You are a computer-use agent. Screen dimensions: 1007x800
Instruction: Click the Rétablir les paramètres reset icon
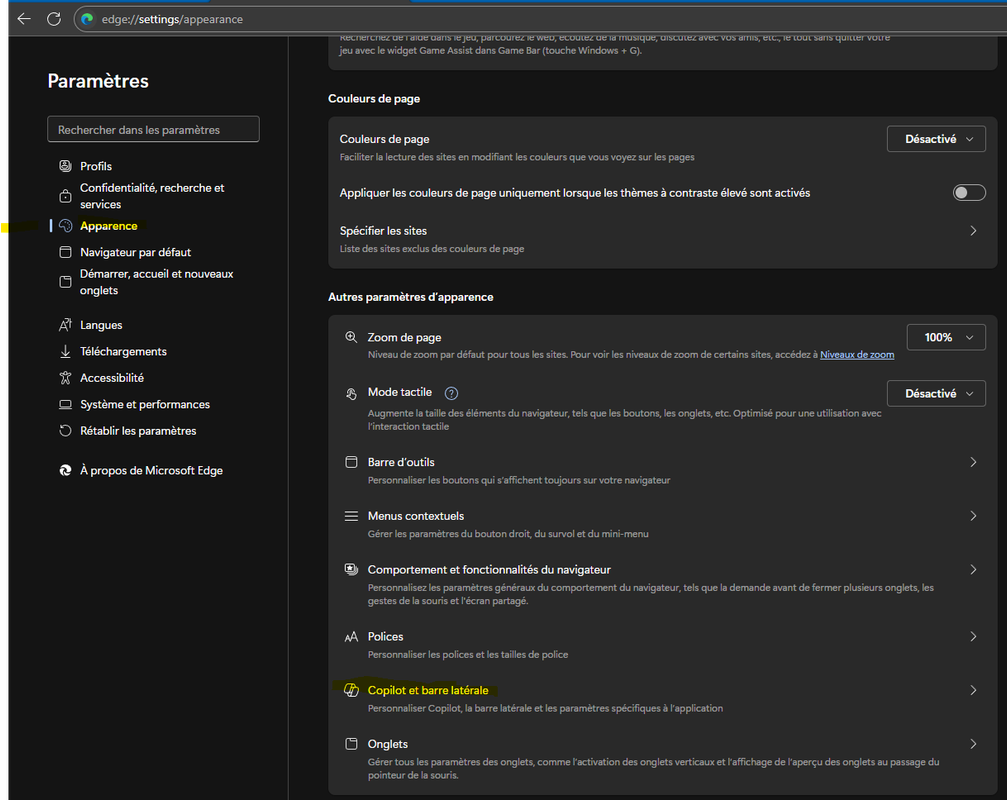tap(65, 430)
